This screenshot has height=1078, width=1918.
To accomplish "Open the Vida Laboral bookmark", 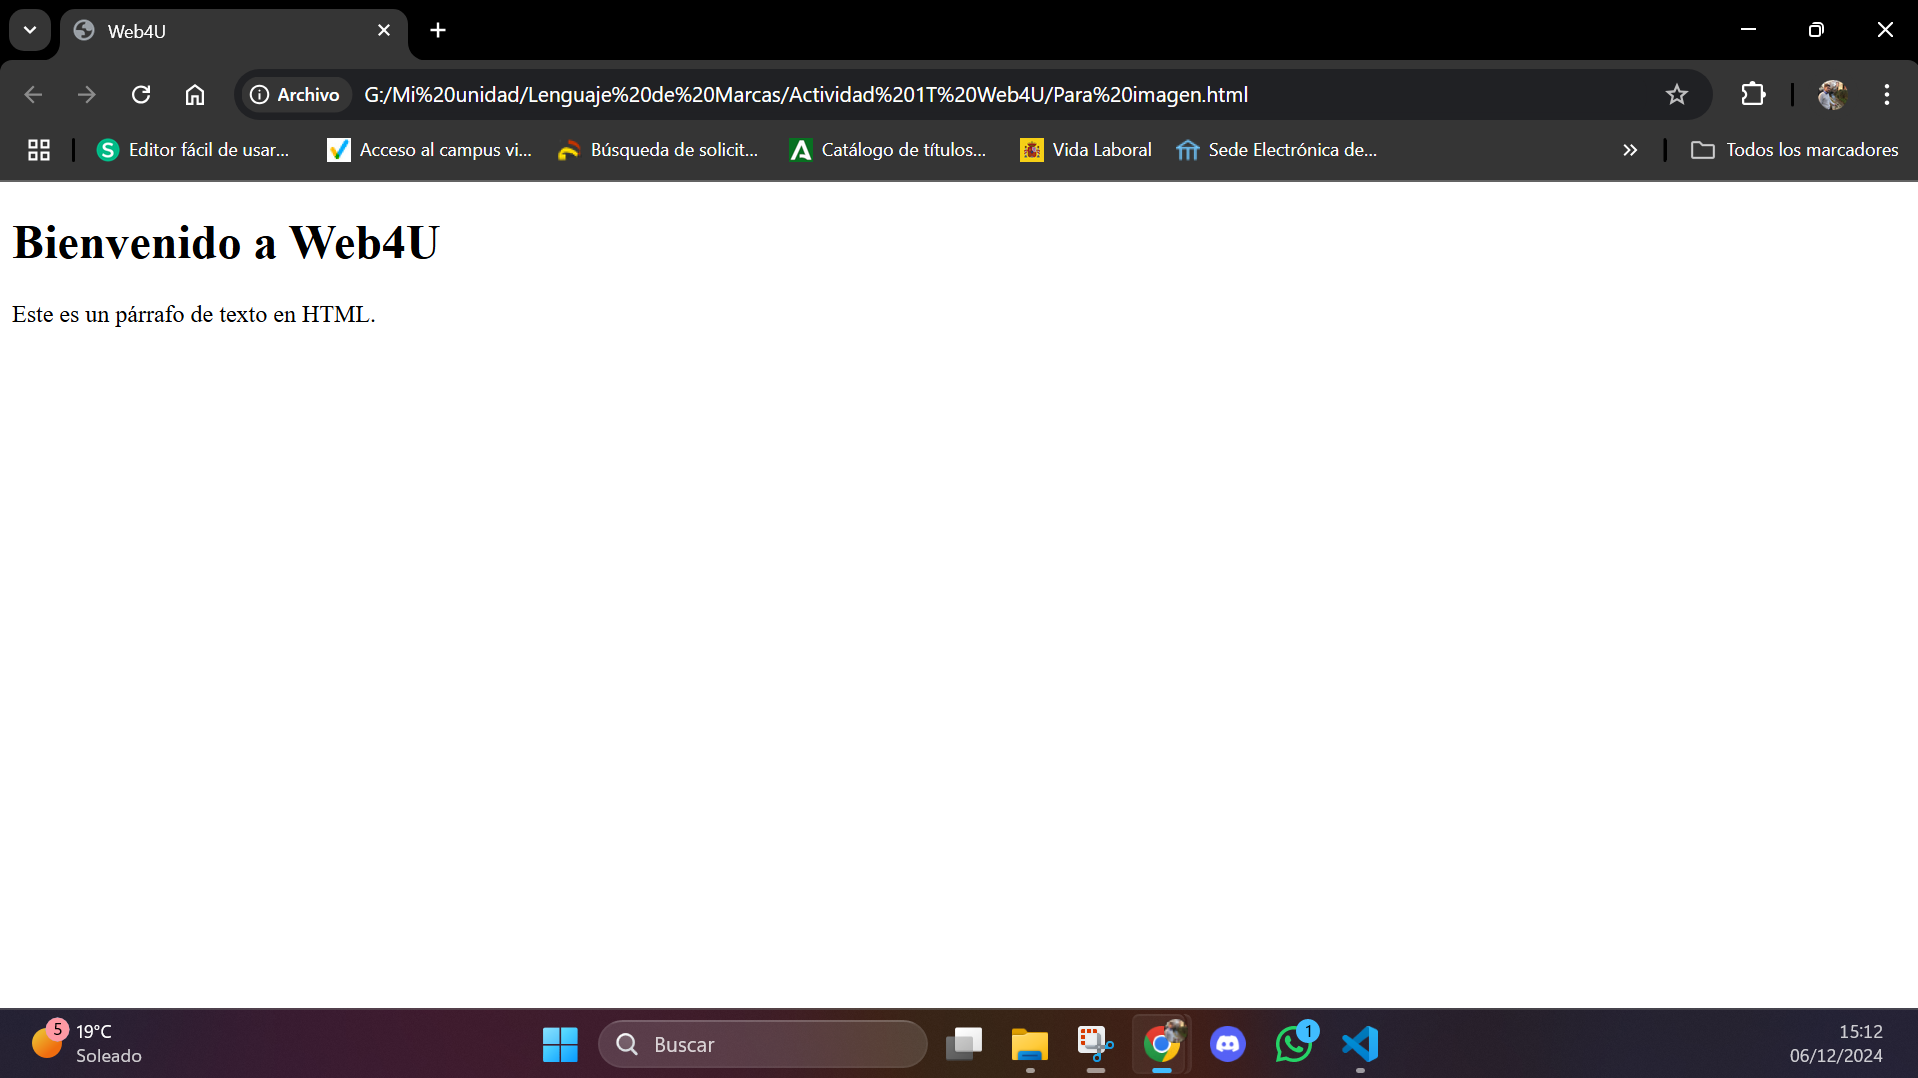I will tap(1086, 150).
